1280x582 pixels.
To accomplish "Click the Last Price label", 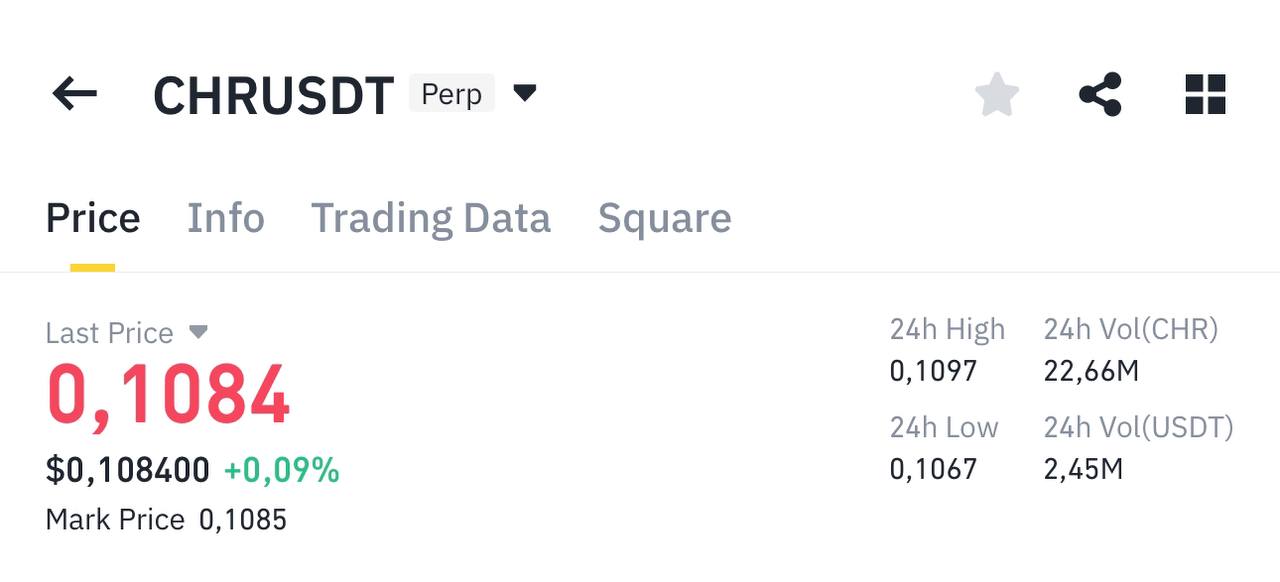I will click(x=110, y=333).
